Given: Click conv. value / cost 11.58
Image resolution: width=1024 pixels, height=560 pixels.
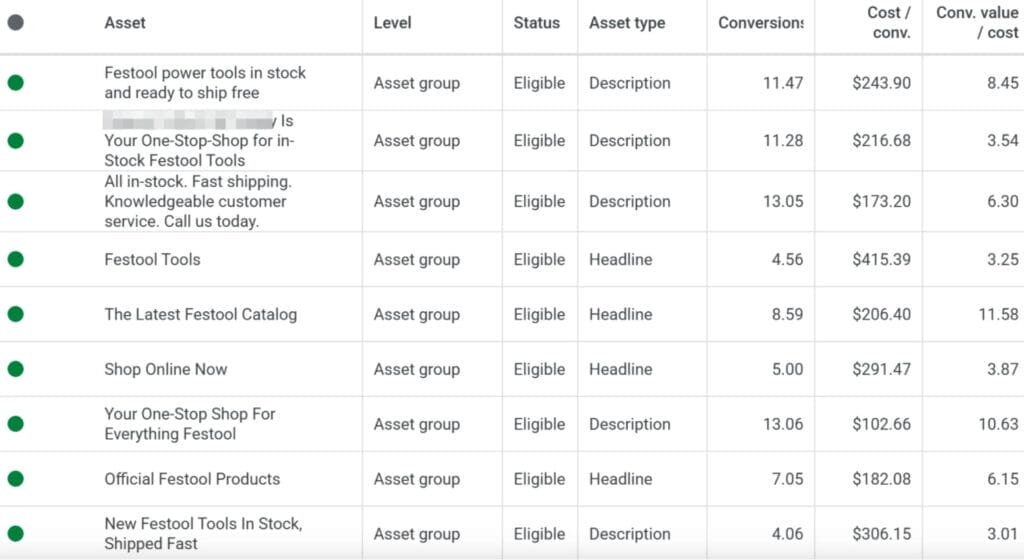Looking at the screenshot, I should [998, 314].
